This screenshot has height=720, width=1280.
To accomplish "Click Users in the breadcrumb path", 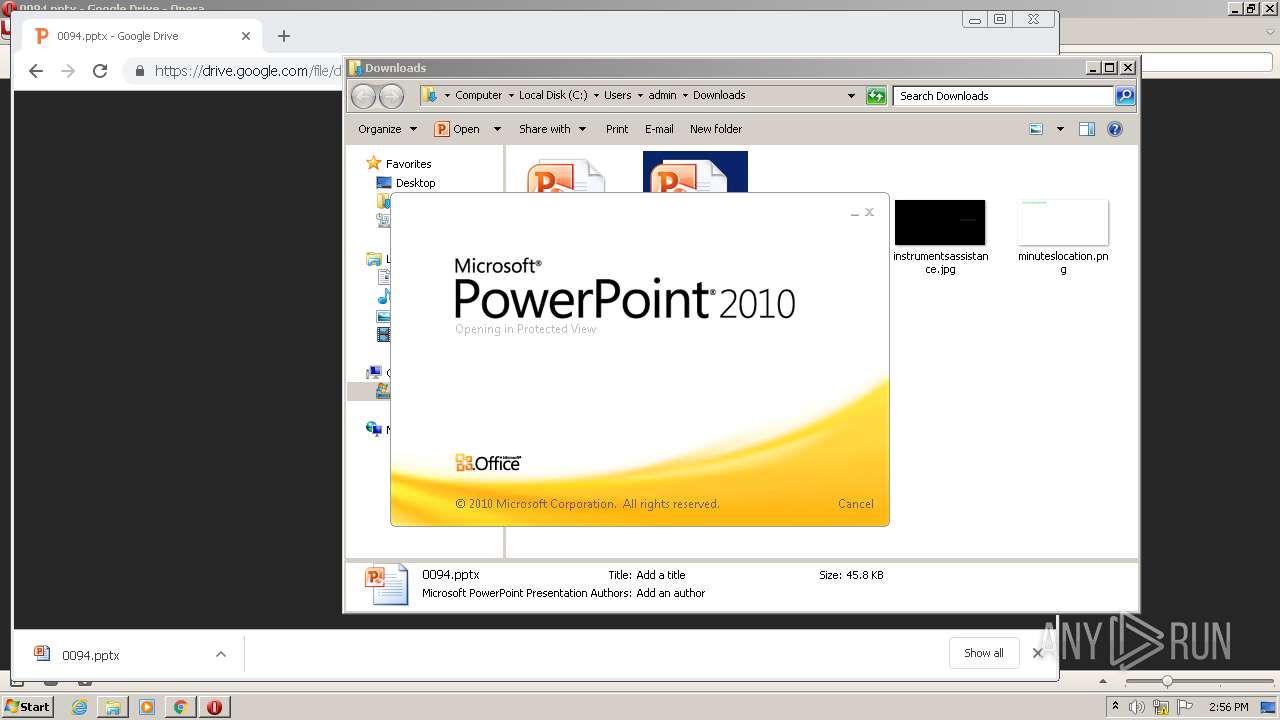I will click(x=617, y=95).
